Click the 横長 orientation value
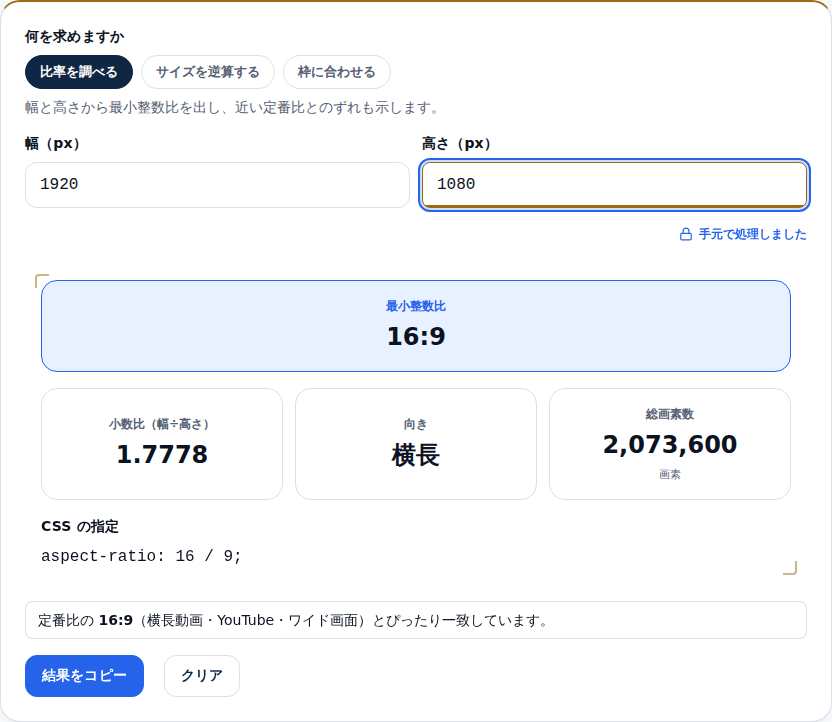The image size is (832, 722). click(415, 455)
